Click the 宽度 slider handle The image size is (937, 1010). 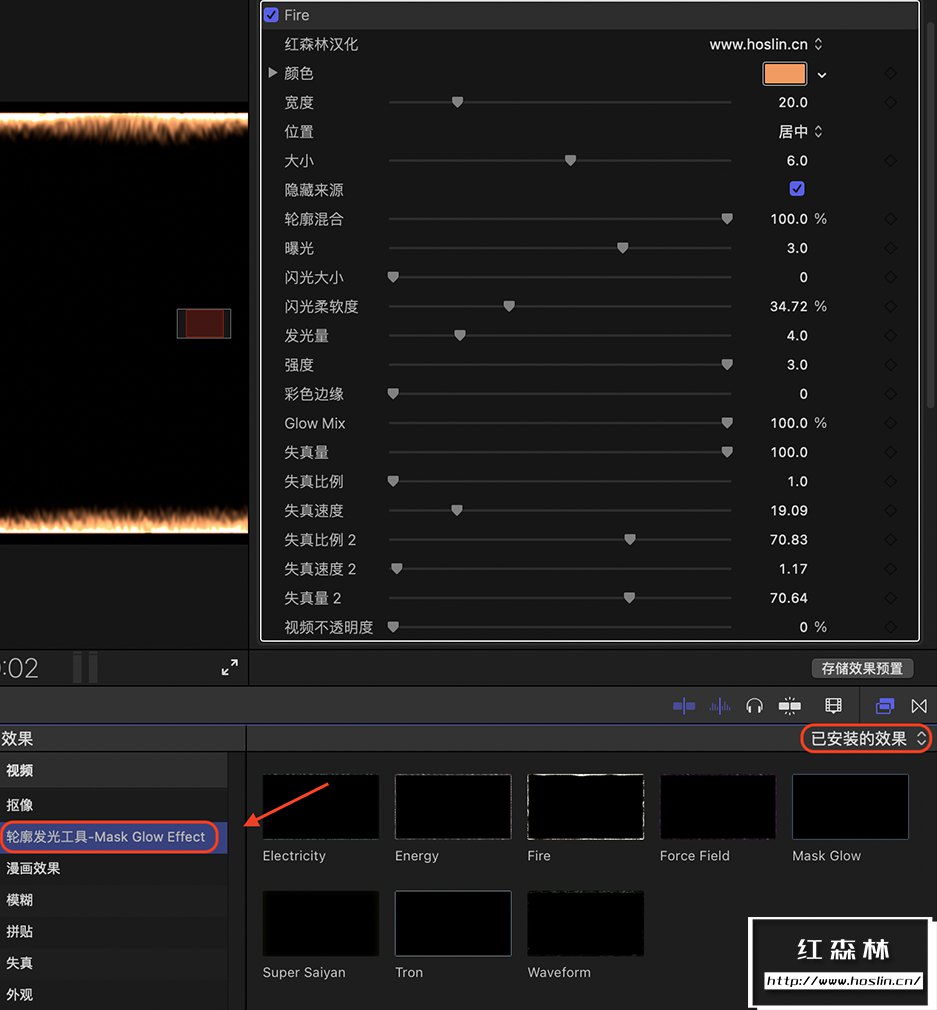tap(457, 102)
